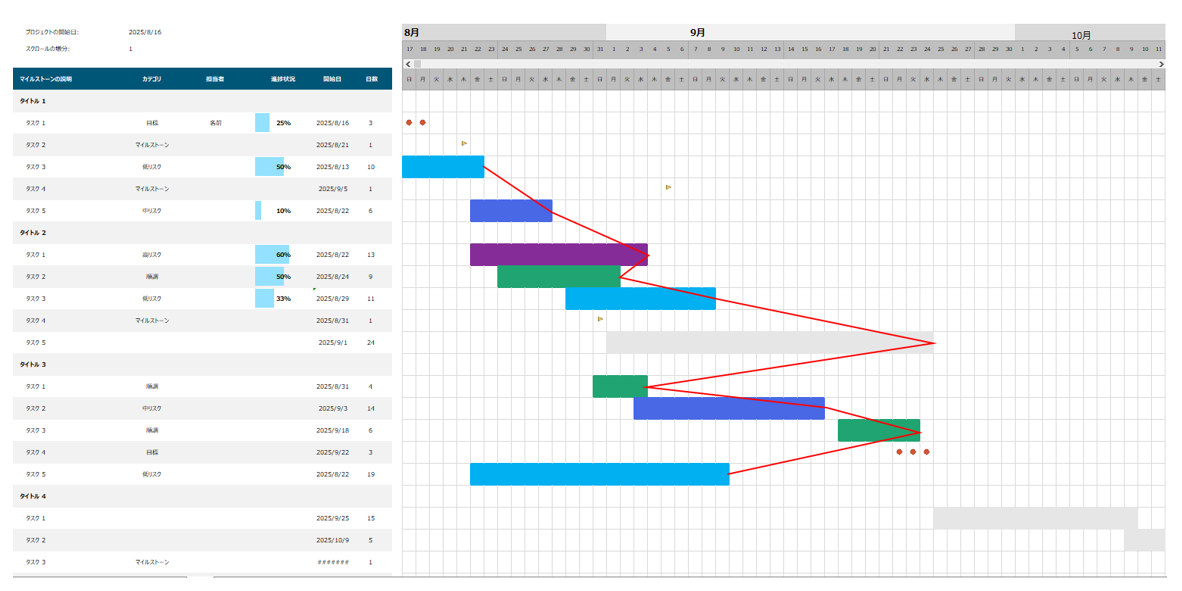Select the 9月 month header
Screen dimensions: 1182x591
tap(698, 32)
